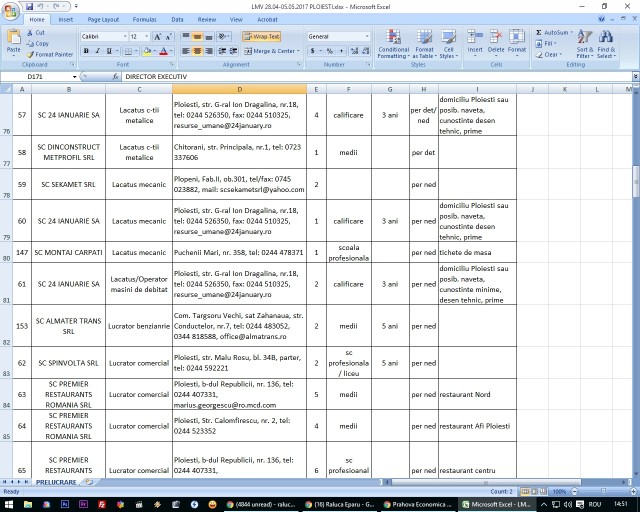This screenshot has height=512, width=640.
Task: Switch to the Page Layout tab
Action: tap(103, 20)
